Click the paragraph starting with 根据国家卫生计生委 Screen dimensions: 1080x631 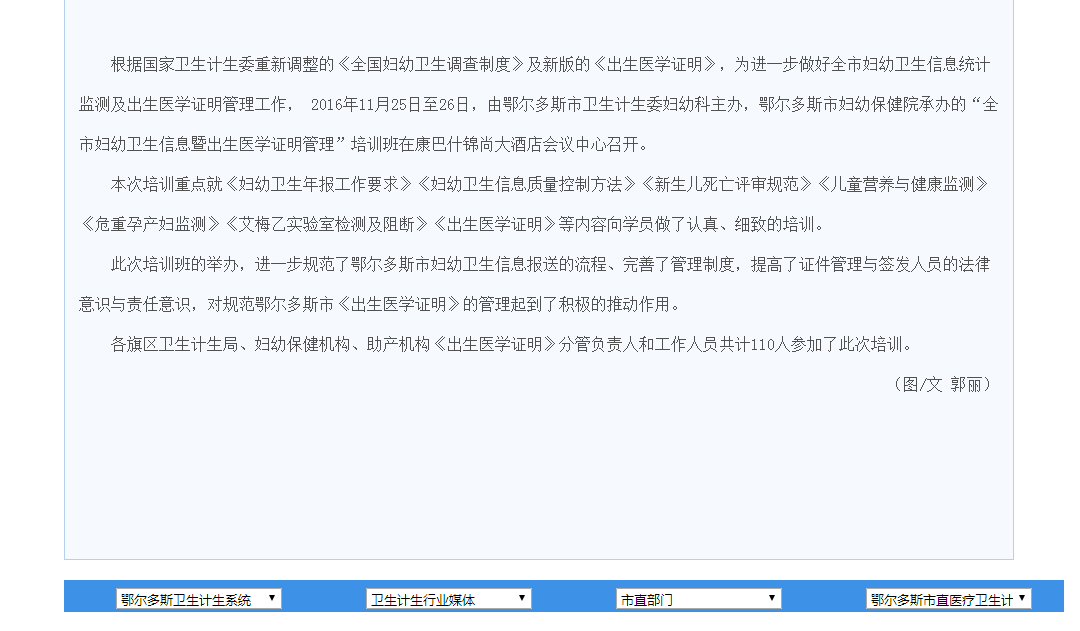point(539,104)
